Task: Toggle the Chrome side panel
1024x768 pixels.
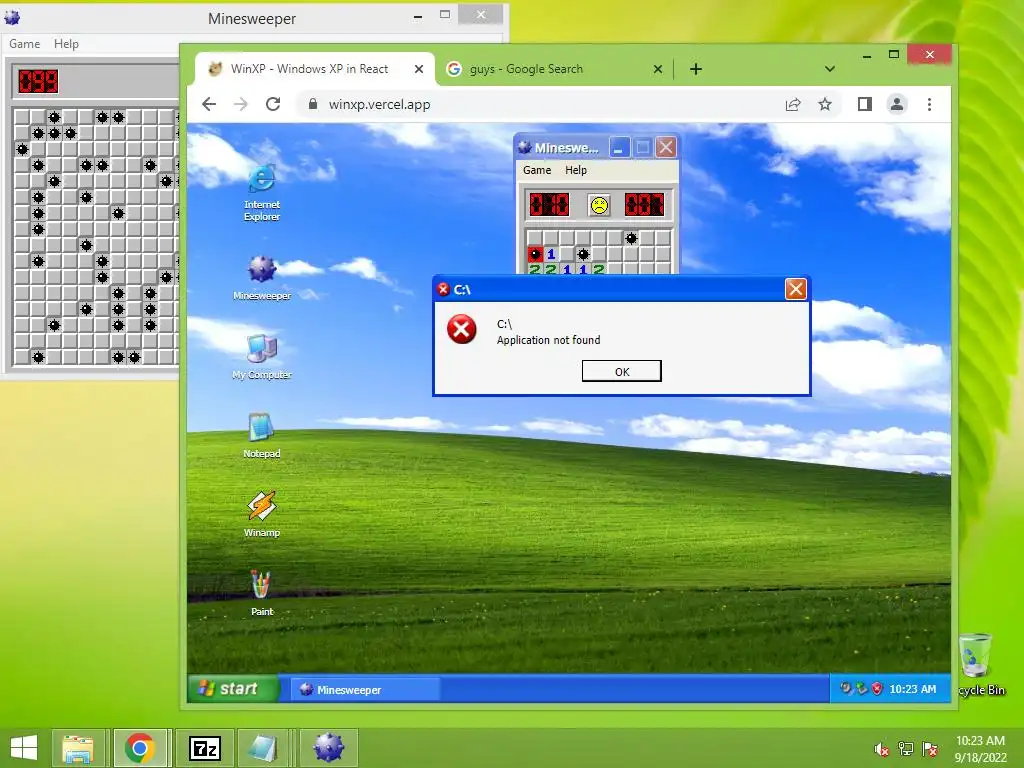Action: pyautogui.click(x=865, y=104)
